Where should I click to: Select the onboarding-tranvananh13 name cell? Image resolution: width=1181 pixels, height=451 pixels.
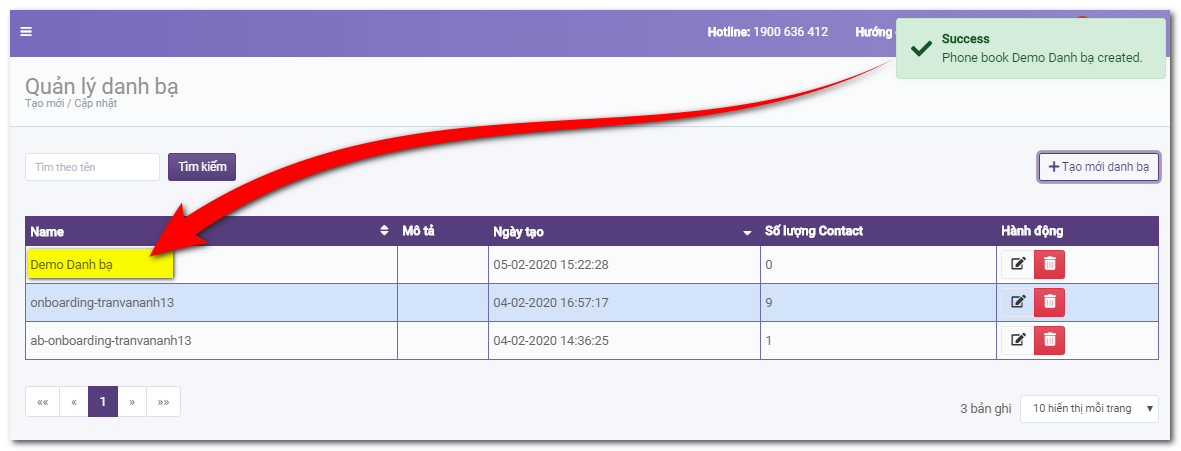pyautogui.click(x=212, y=303)
